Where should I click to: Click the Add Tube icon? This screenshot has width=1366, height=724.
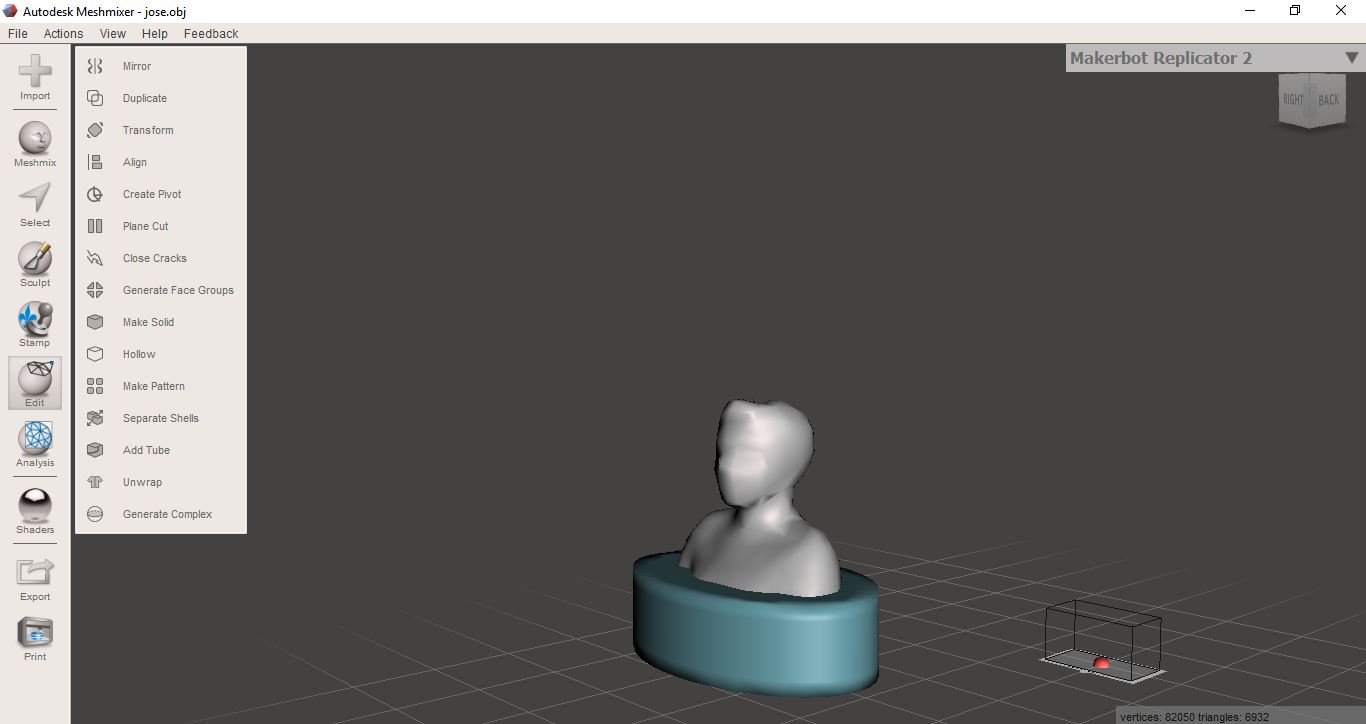click(x=95, y=450)
